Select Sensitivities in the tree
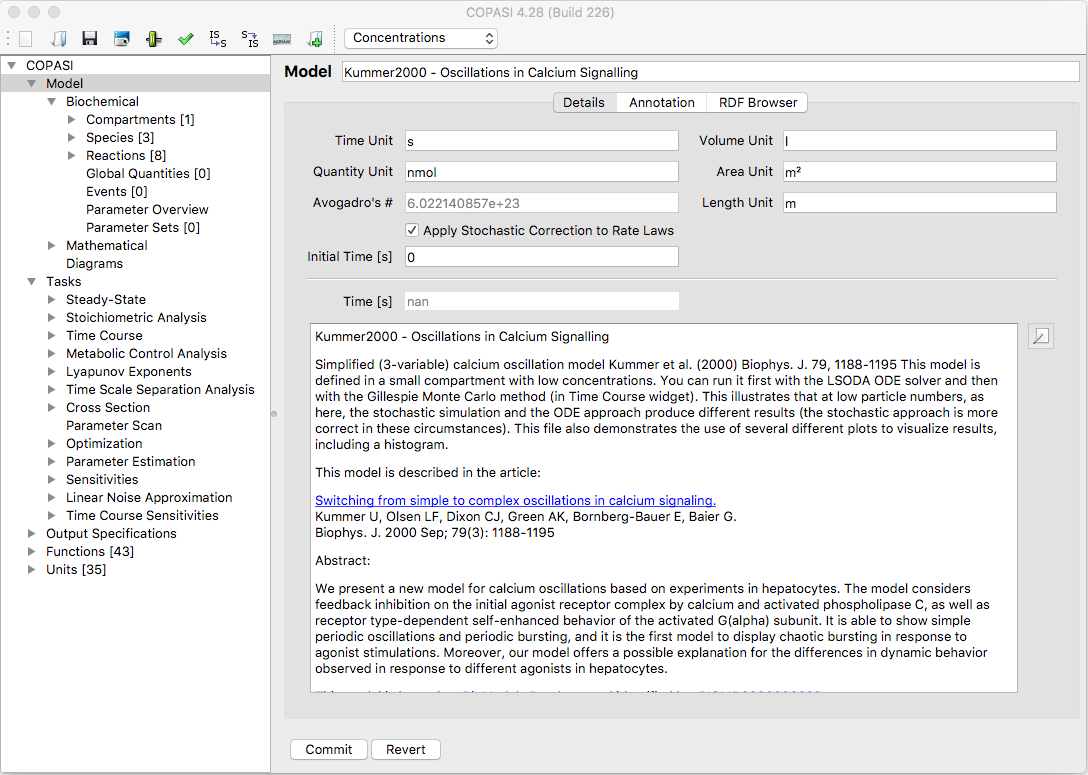This screenshot has width=1088, height=775. click(102, 480)
